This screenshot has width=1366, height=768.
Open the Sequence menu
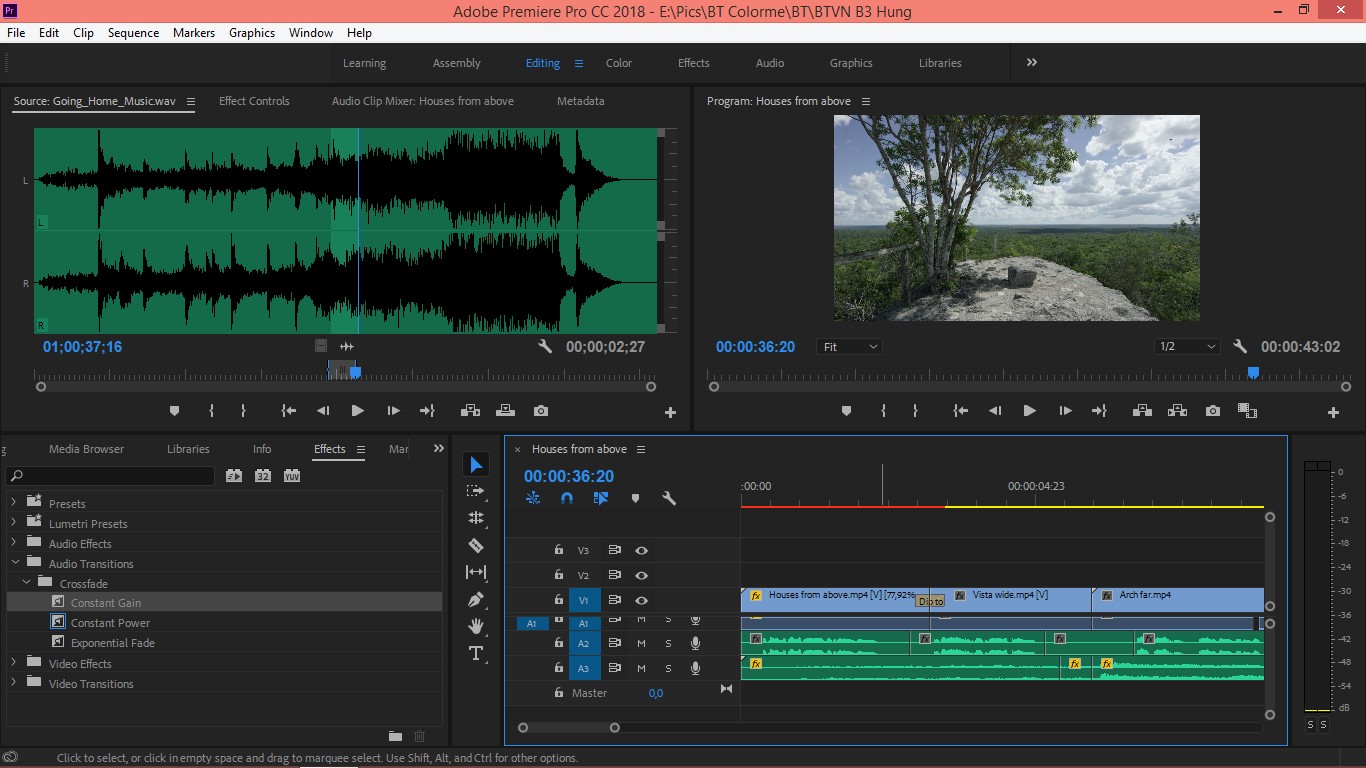click(133, 33)
